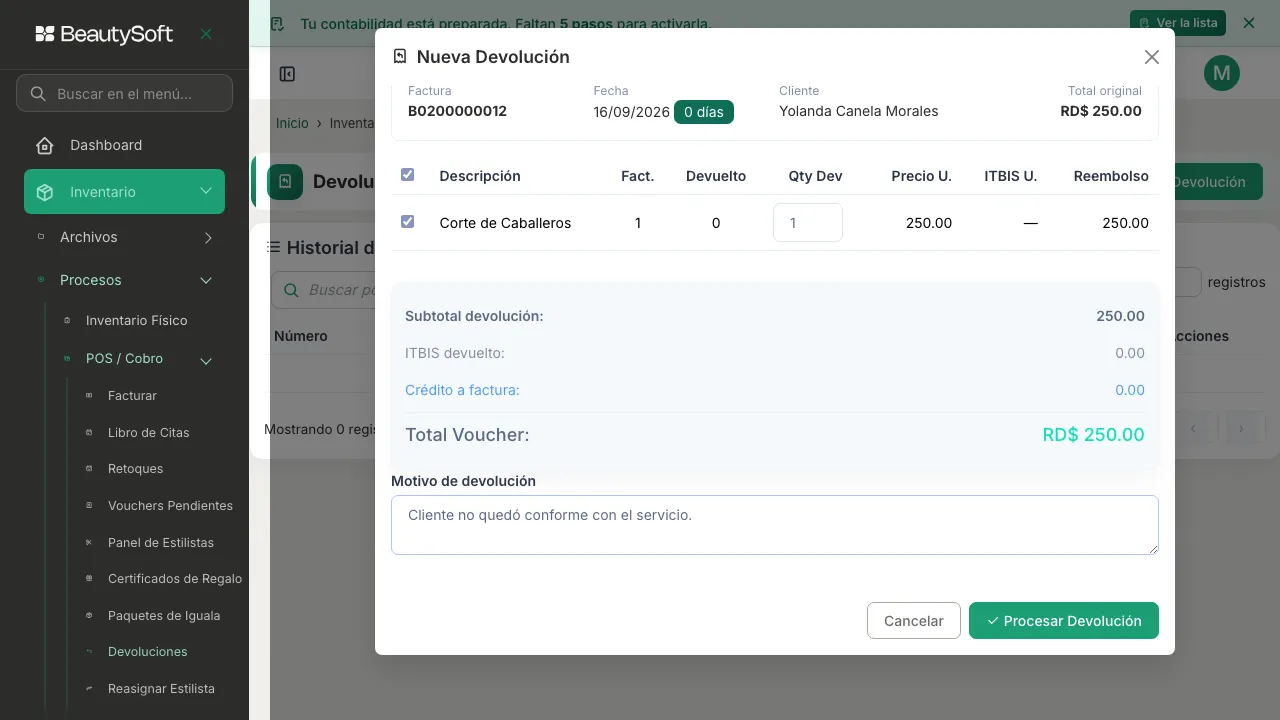Expand the Archivos submenu arrow
The image size is (1280, 720).
(x=208, y=237)
